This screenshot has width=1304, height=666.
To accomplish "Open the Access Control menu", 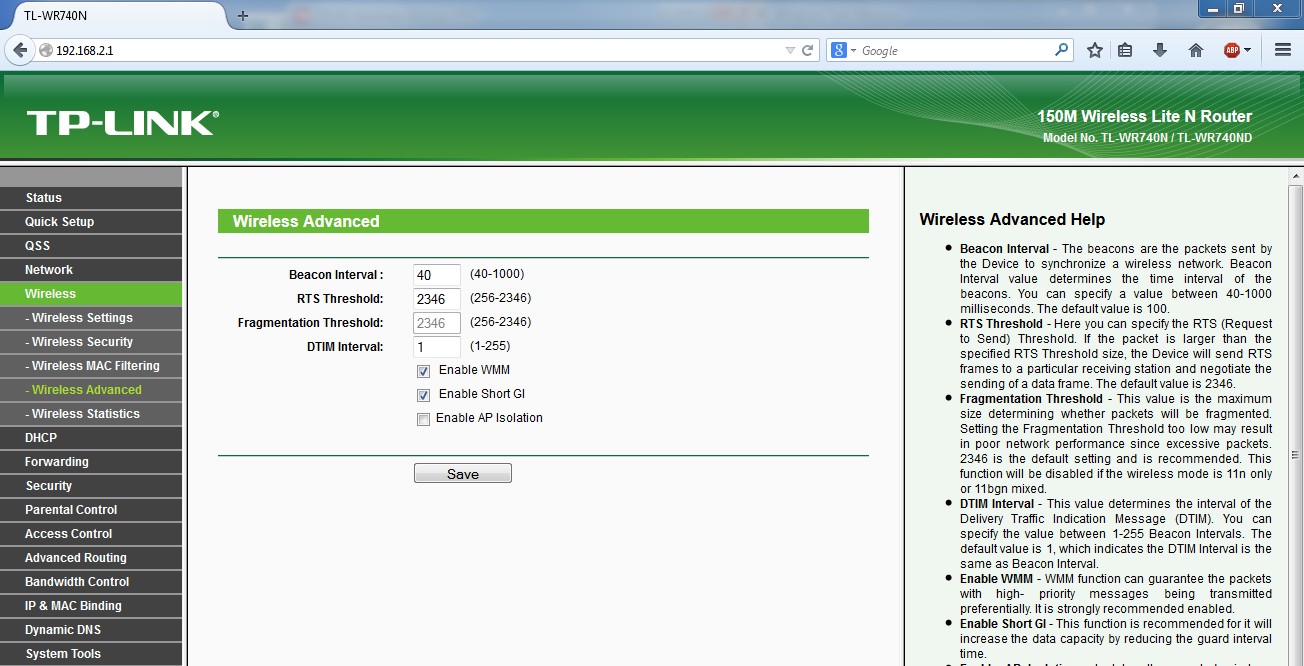I will tap(91, 534).
